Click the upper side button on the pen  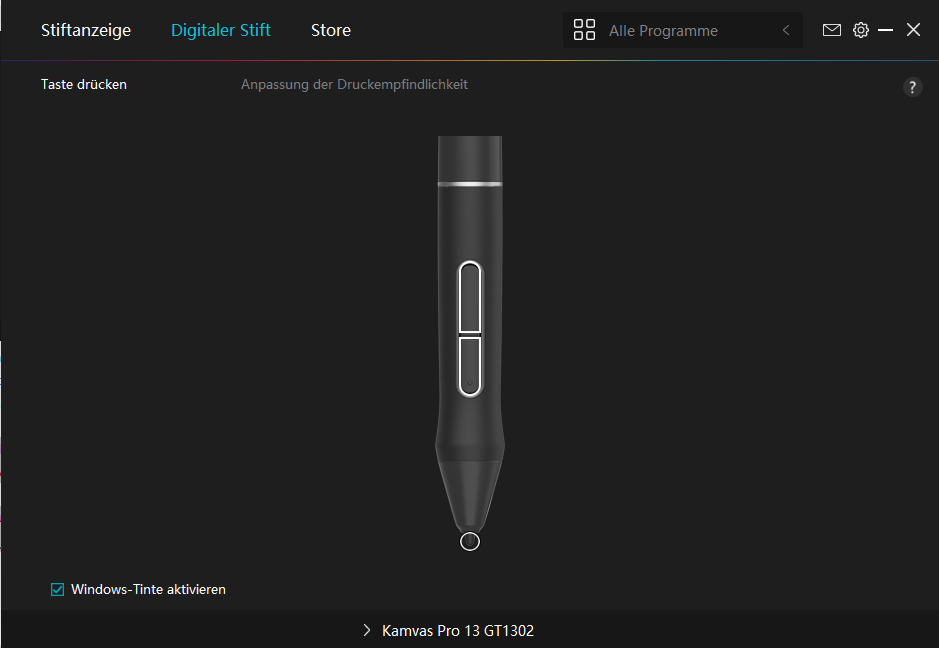(x=470, y=297)
